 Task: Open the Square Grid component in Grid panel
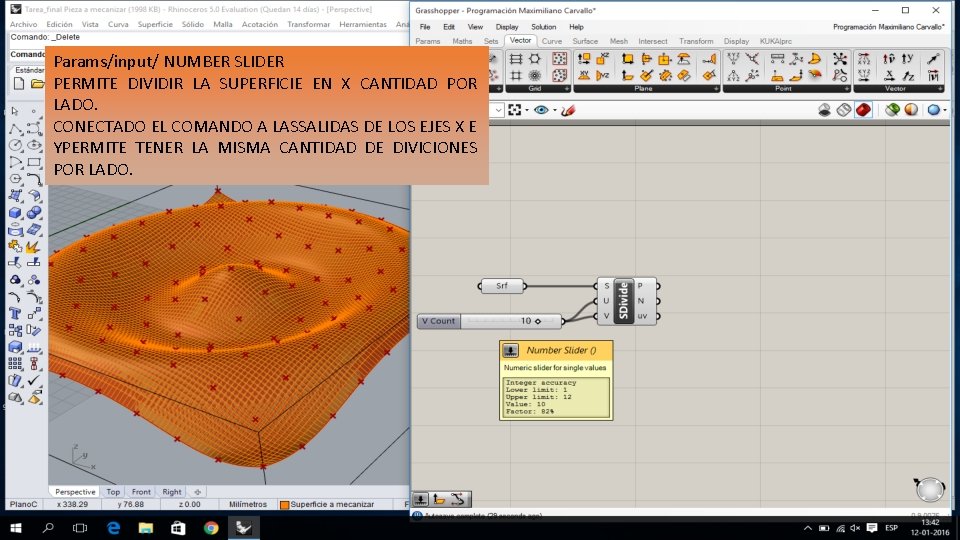516,75
